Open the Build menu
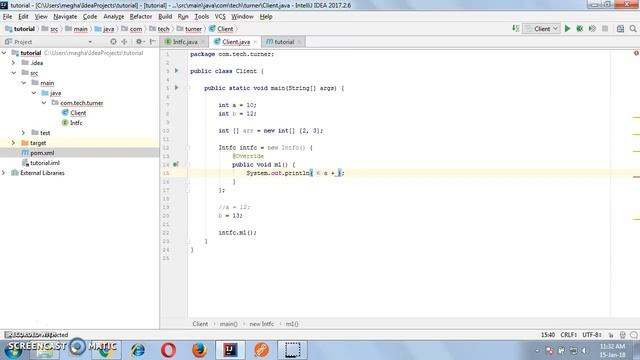The height and width of the screenshot is (360, 640). click(x=165, y=16)
